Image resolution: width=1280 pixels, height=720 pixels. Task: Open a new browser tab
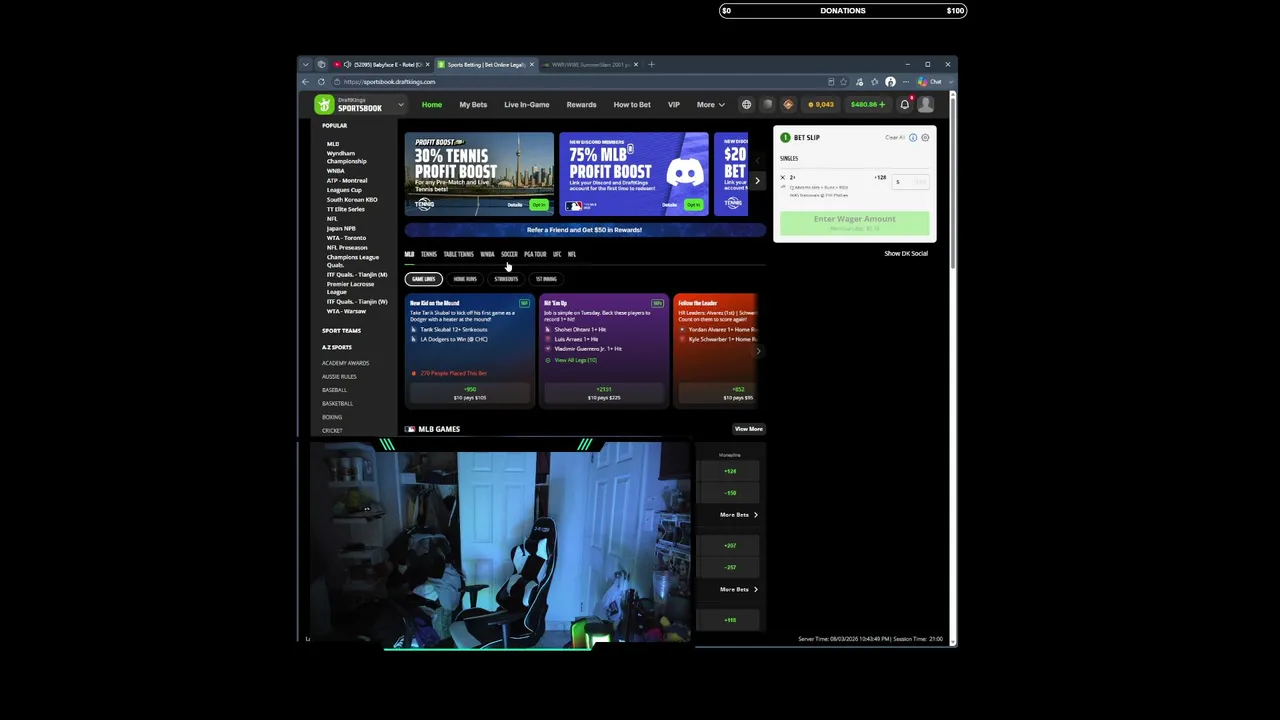click(x=651, y=65)
